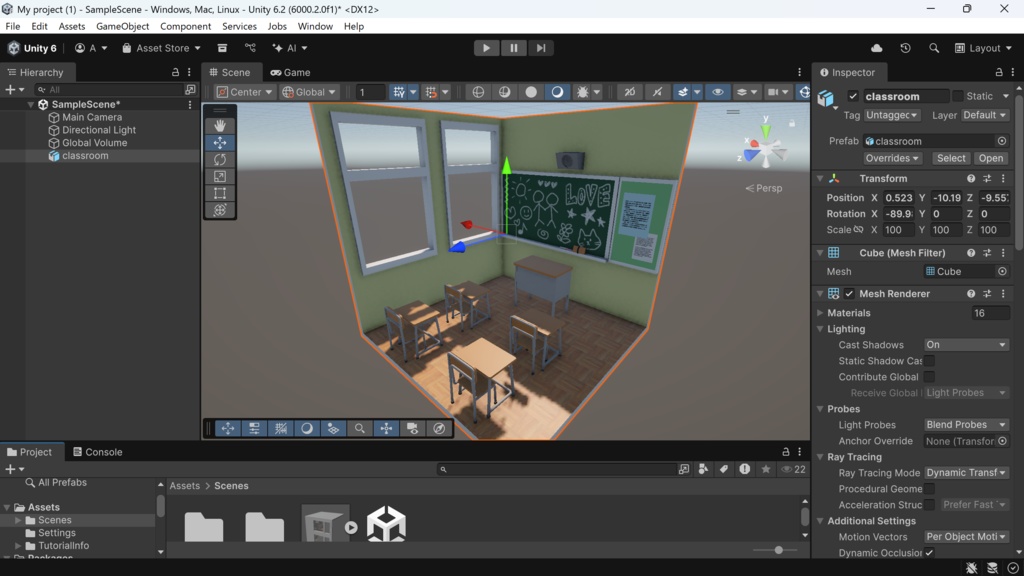Toggle the Static checkbox

957,96
